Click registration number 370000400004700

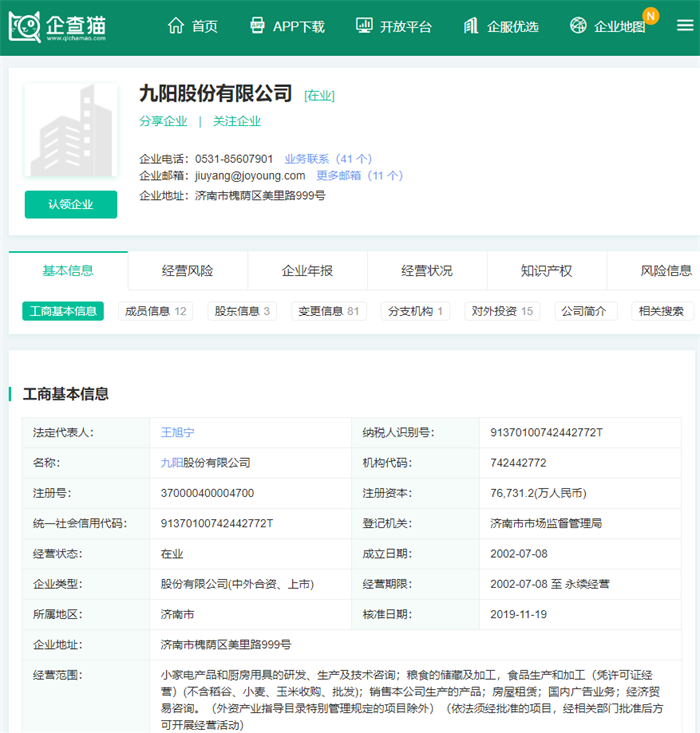tap(207, 493)
